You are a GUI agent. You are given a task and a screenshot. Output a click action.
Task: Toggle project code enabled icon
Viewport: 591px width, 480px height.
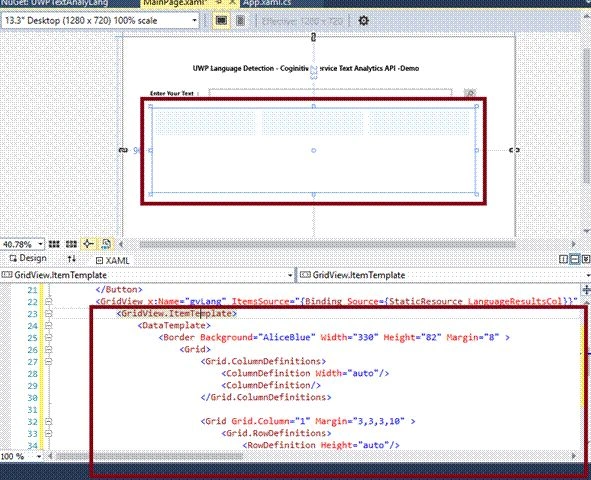point(106,244)
